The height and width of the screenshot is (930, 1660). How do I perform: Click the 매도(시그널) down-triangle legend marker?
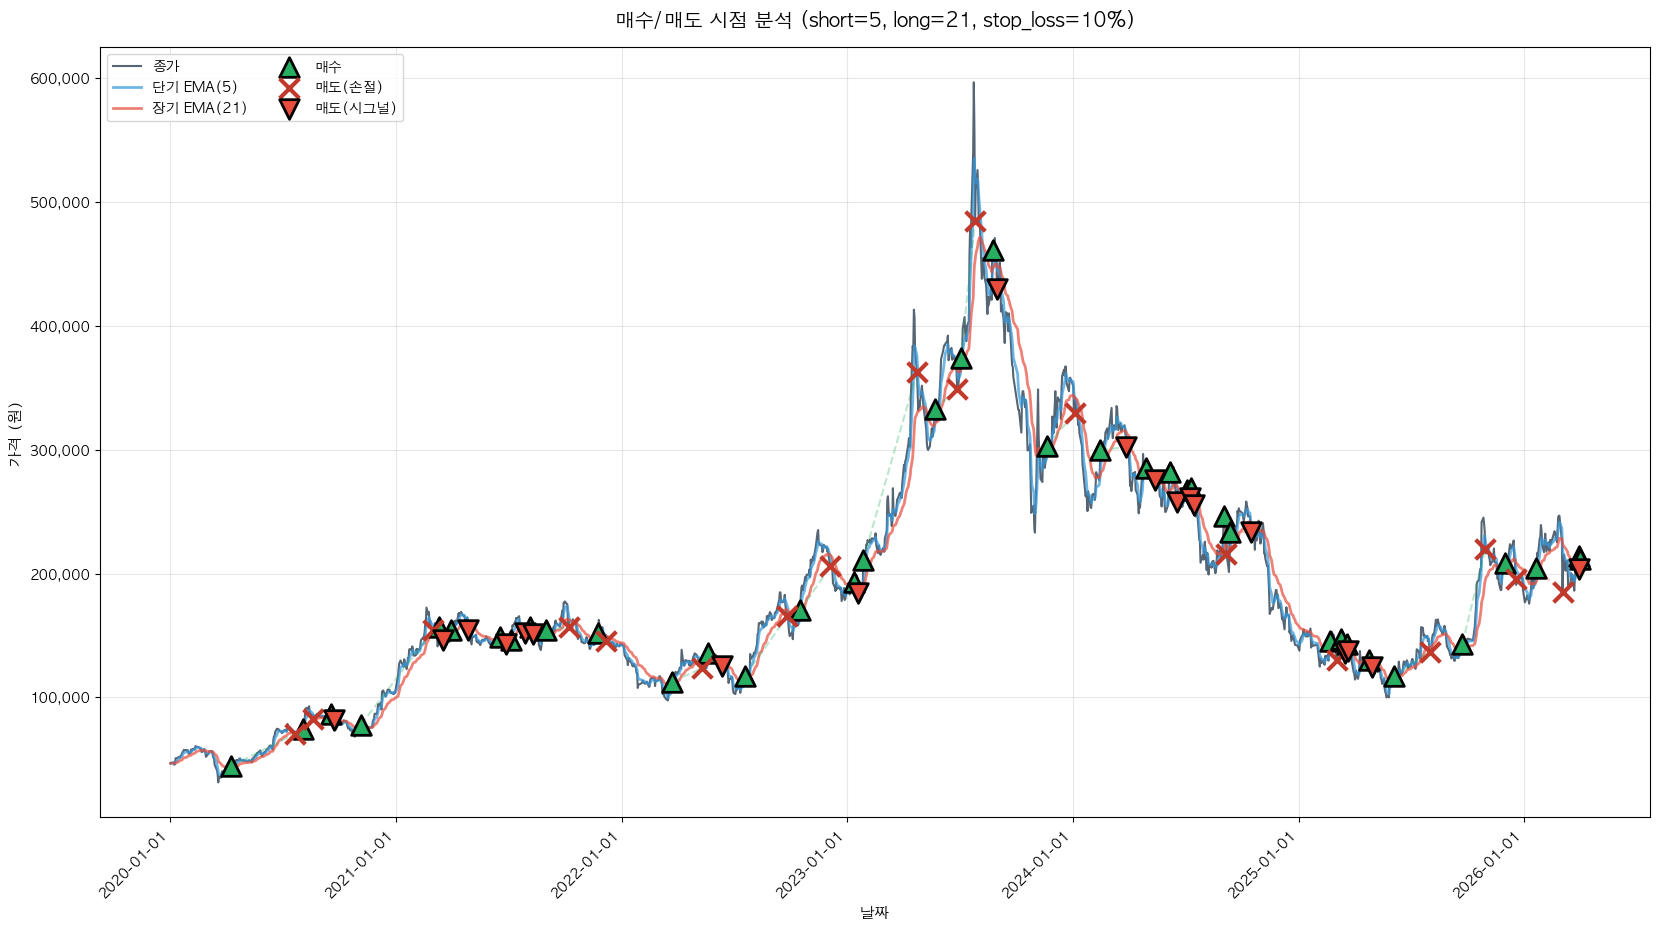289,109
